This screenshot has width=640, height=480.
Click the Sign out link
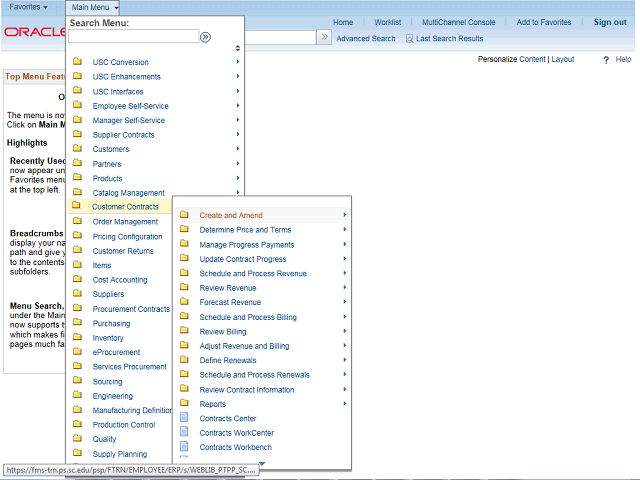coord(610,22)
